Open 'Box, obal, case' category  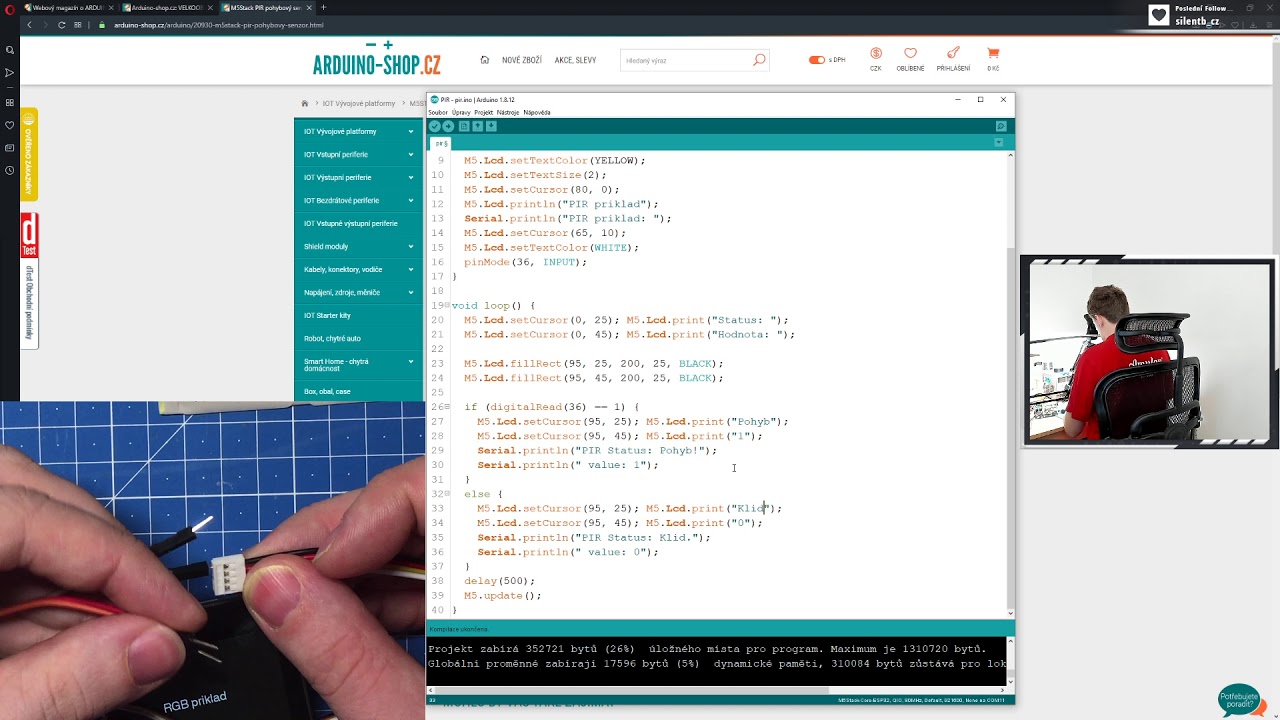[359, 391]
